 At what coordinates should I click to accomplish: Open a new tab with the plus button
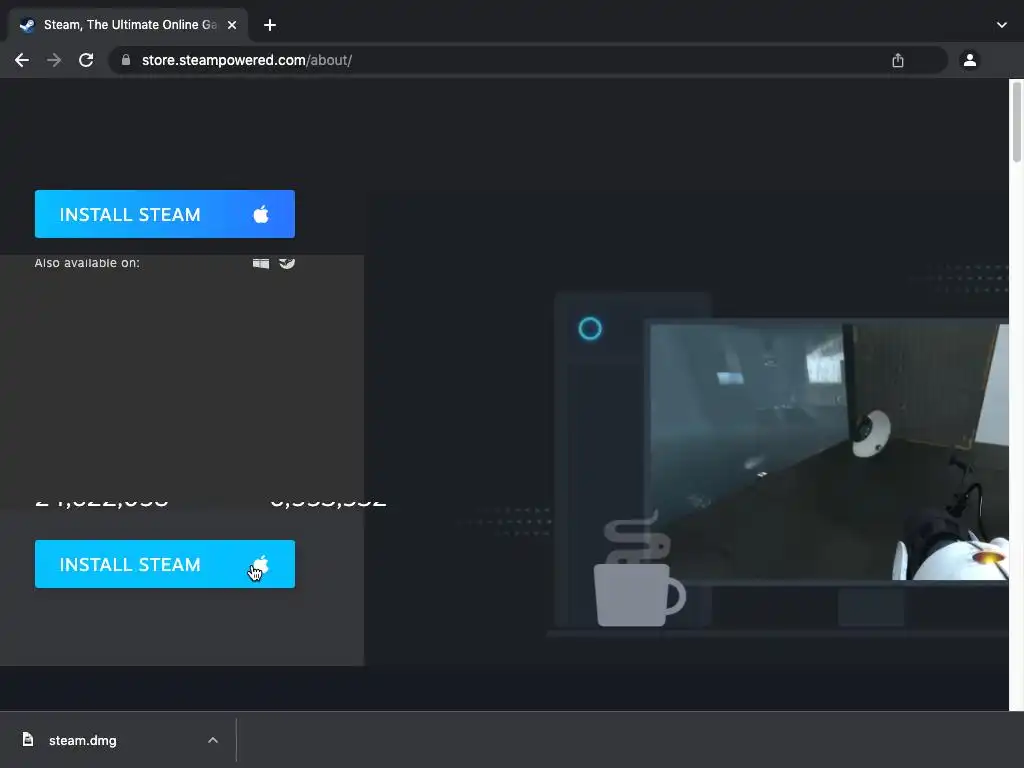pyautogui.click(x=270, y=25)
